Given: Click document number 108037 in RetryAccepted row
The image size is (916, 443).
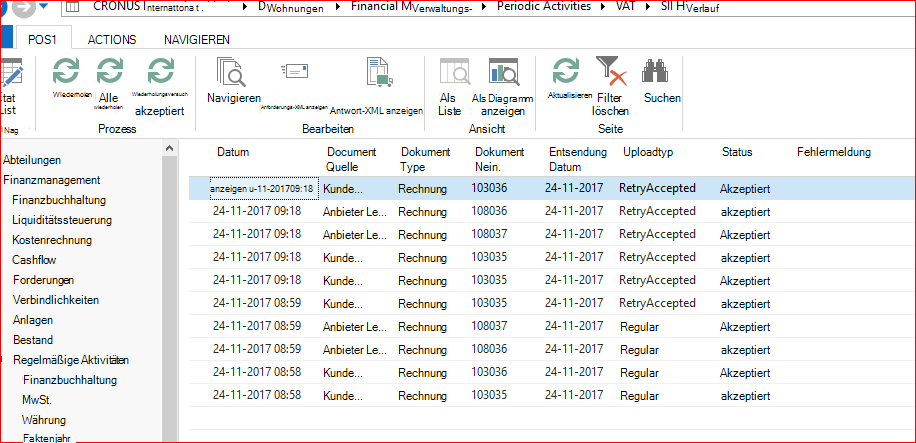Looking at the screenshot, I should (x=490, y=234).
